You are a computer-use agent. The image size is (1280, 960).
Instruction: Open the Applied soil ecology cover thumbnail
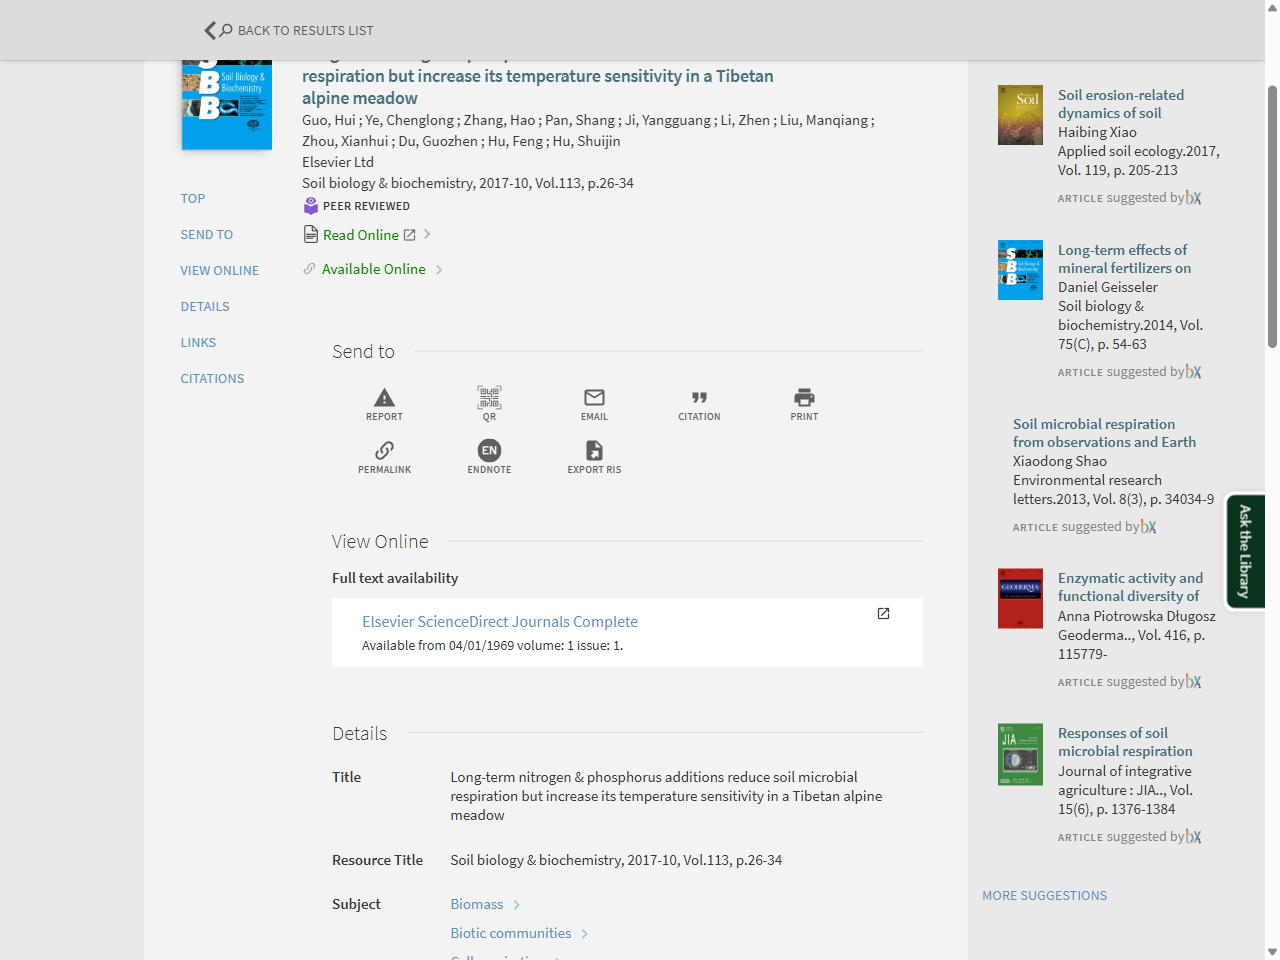tap(1020, 115)
